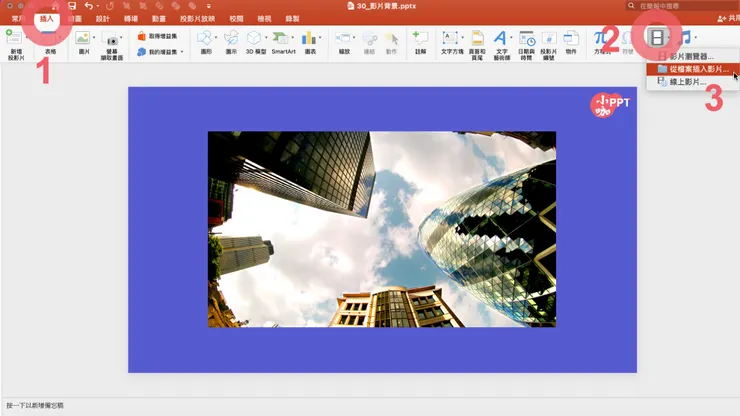Screen dimensions: 740x416
Task: Switch to the 設計 ribbon tab
Action: pyautogui.click(x=102, y=19)
